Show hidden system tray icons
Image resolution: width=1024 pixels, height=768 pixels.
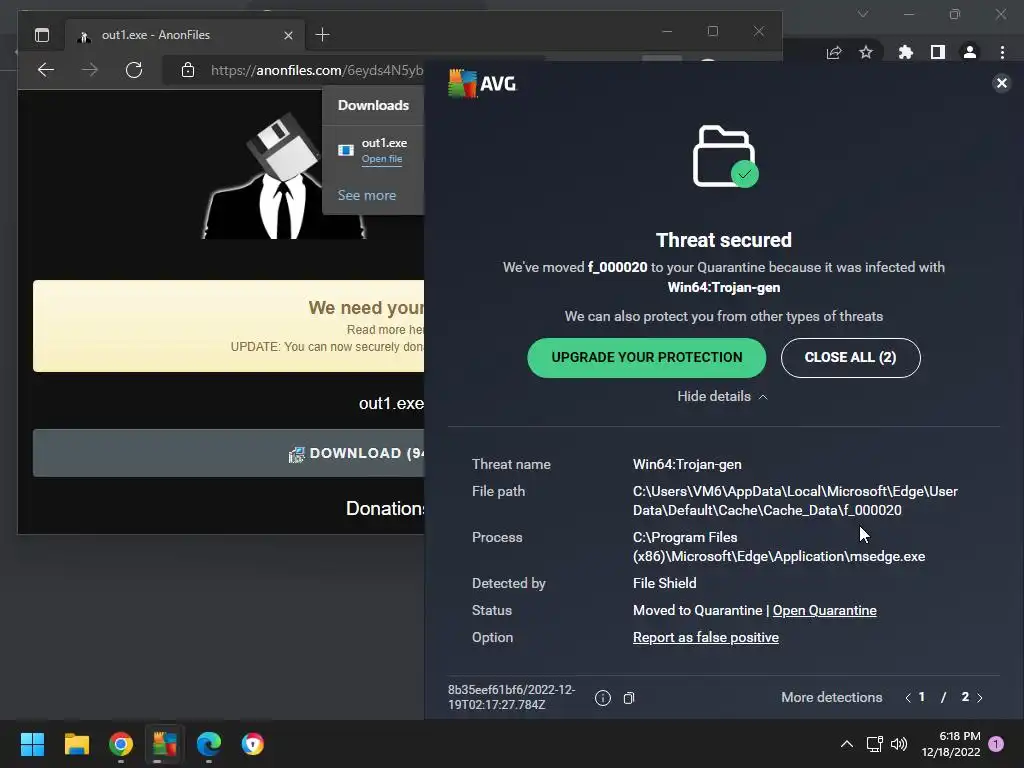click(846, 744)
